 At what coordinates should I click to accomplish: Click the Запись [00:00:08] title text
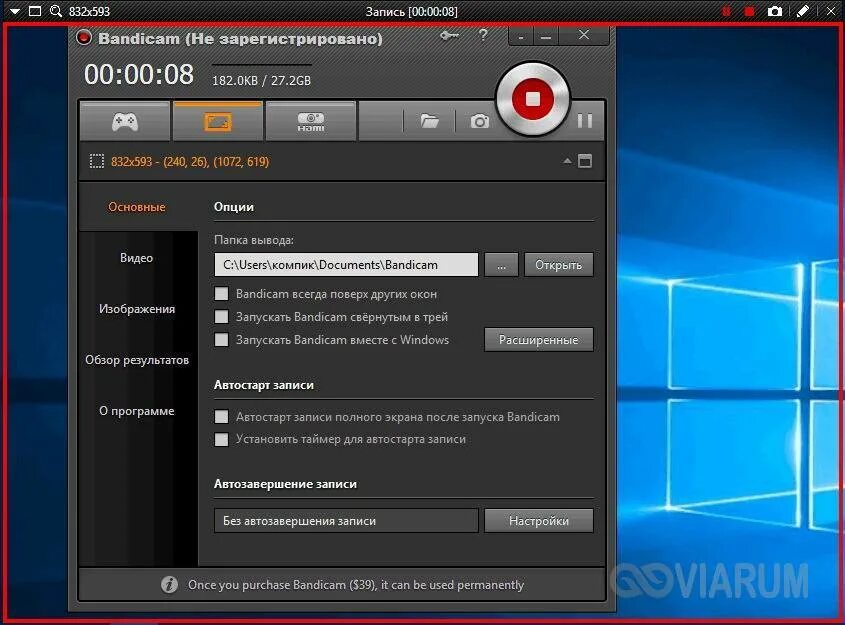[x=411, y=11]
